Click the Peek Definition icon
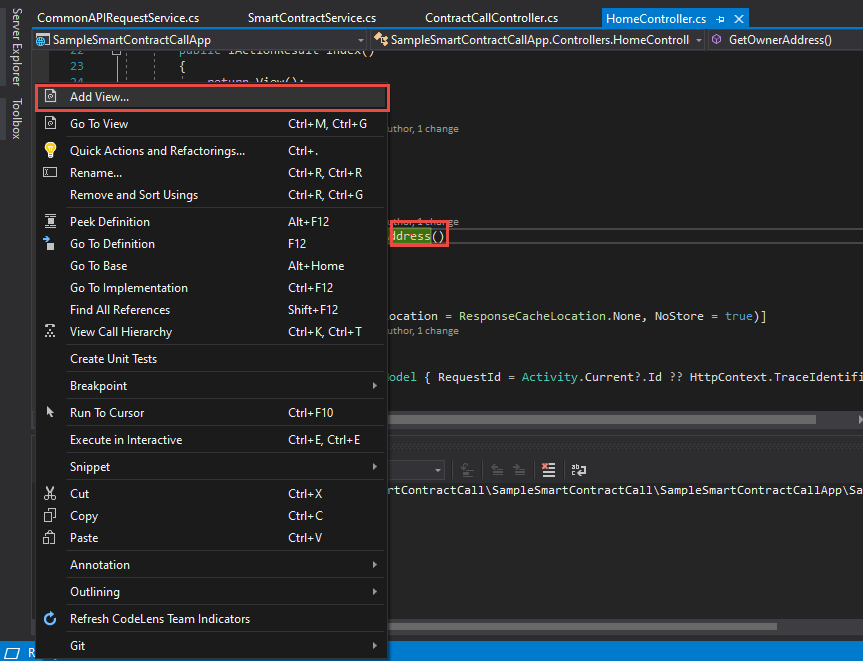 49,221
